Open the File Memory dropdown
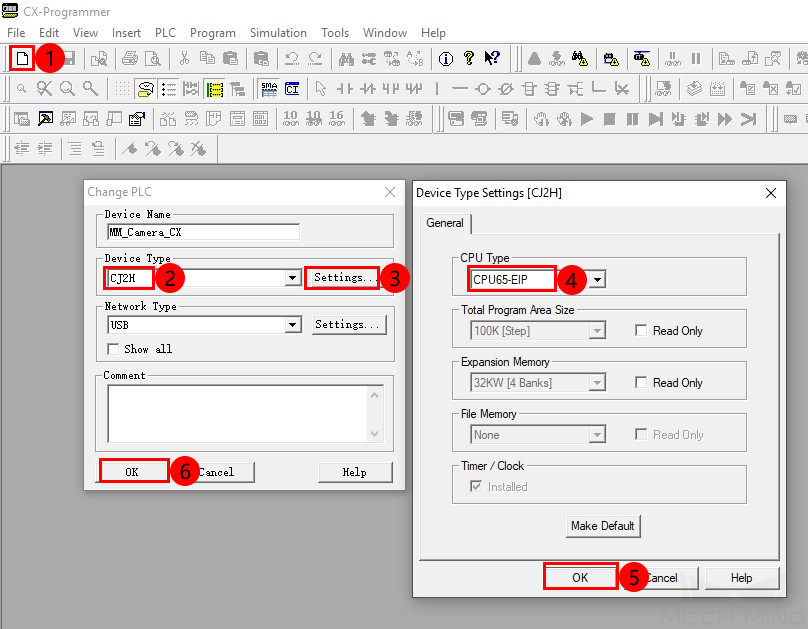Viewport: 808px width, 629px height. [x=597, y=435]
